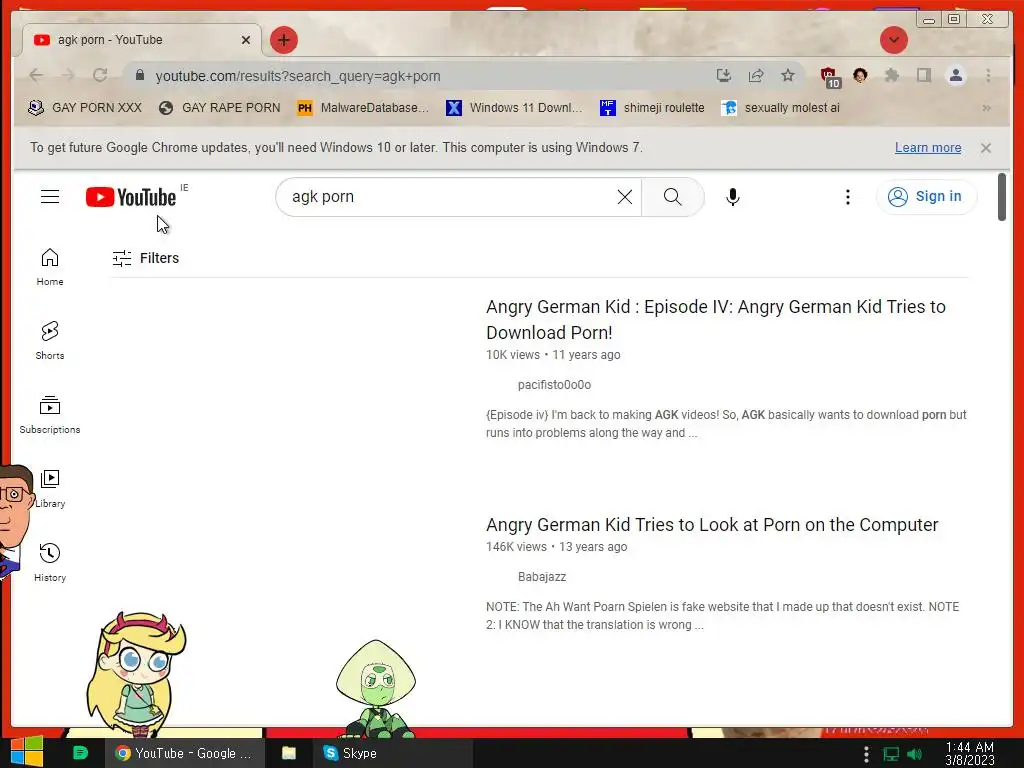
Task: Expand the bookmarks overflow chevron
Action: tap(986, 108)
